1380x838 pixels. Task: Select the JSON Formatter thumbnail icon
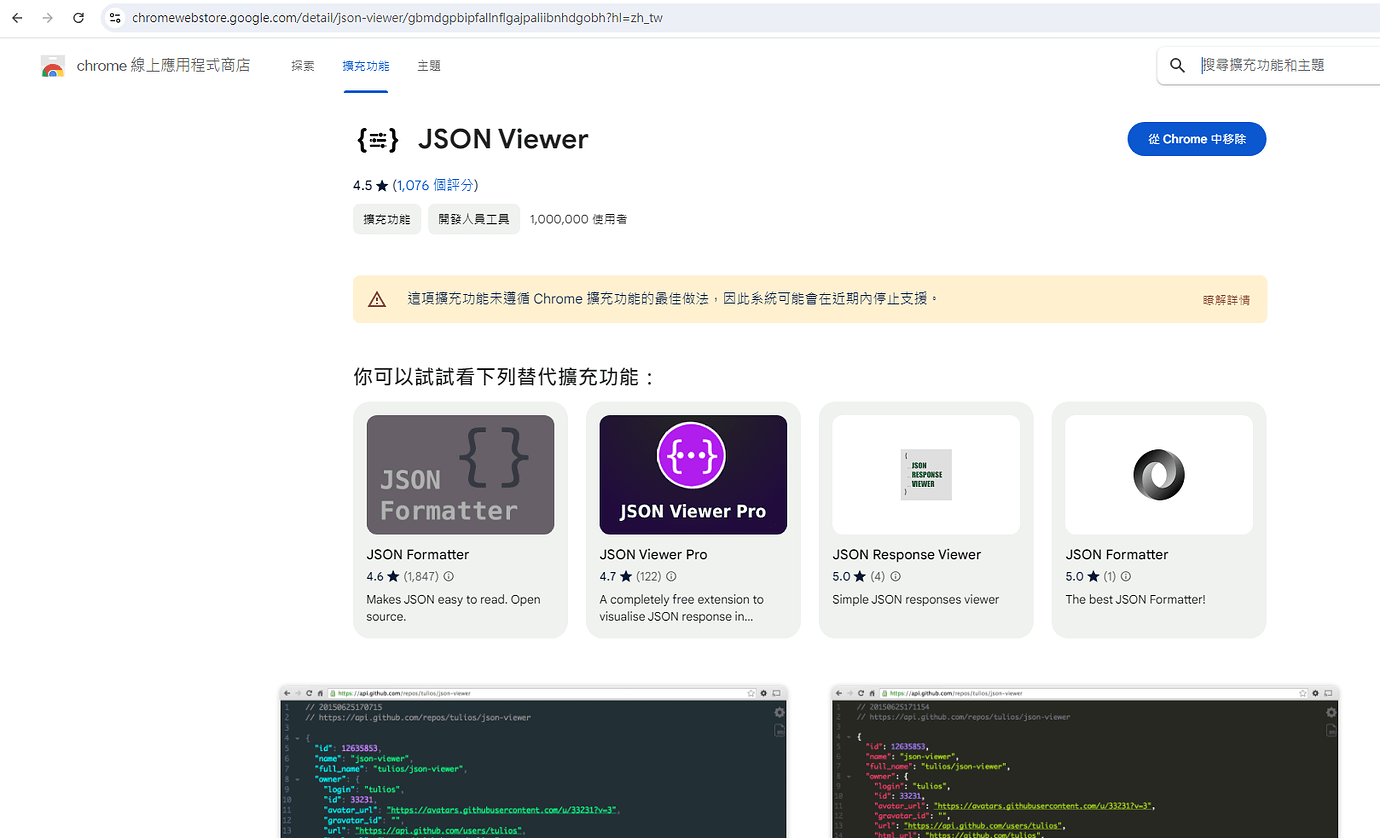460,473
